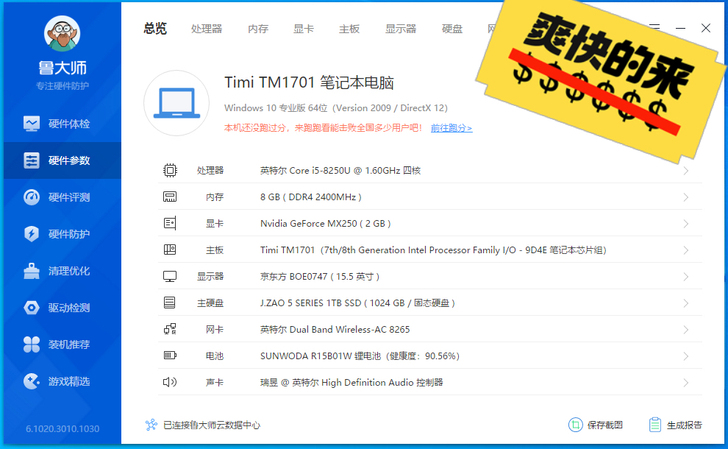Open 清理优化 in the sidebar
The height and width of the screenshot is (449, 728).
pyautogui.click(x=62, y=271)
